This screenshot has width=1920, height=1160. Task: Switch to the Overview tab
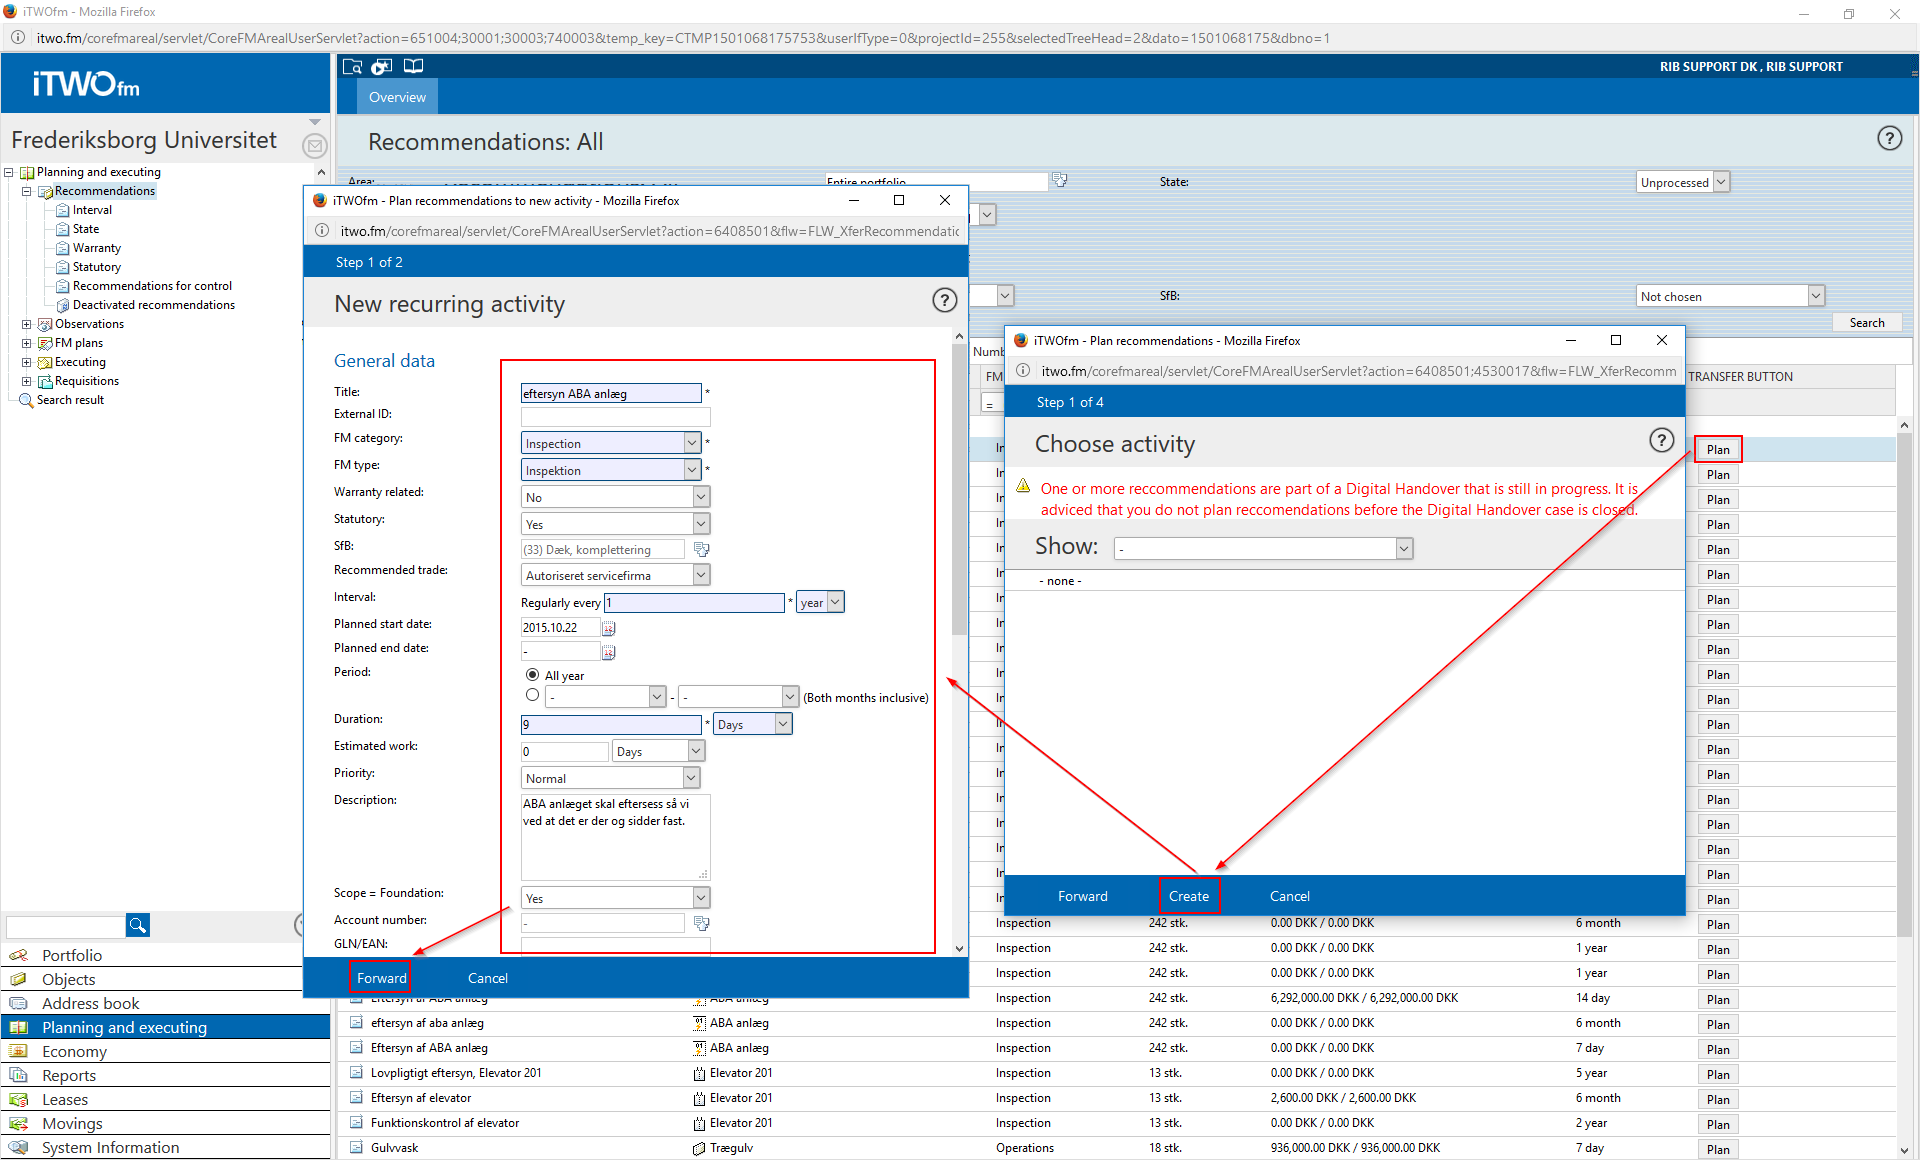pyautogui.click(x=397, y=97)
